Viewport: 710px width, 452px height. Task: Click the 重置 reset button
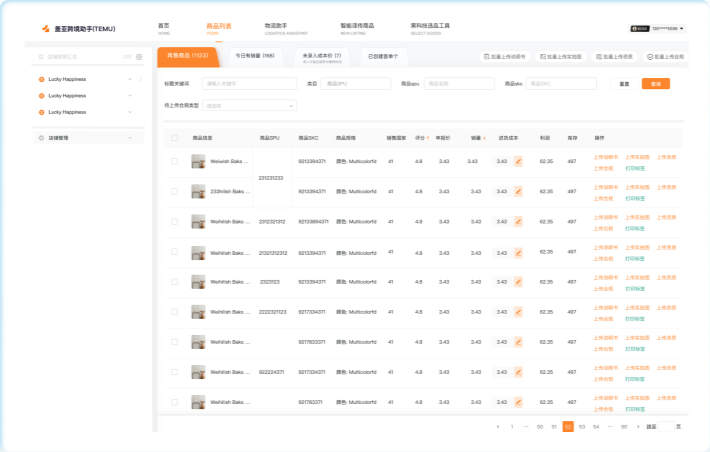coord(624,84)
